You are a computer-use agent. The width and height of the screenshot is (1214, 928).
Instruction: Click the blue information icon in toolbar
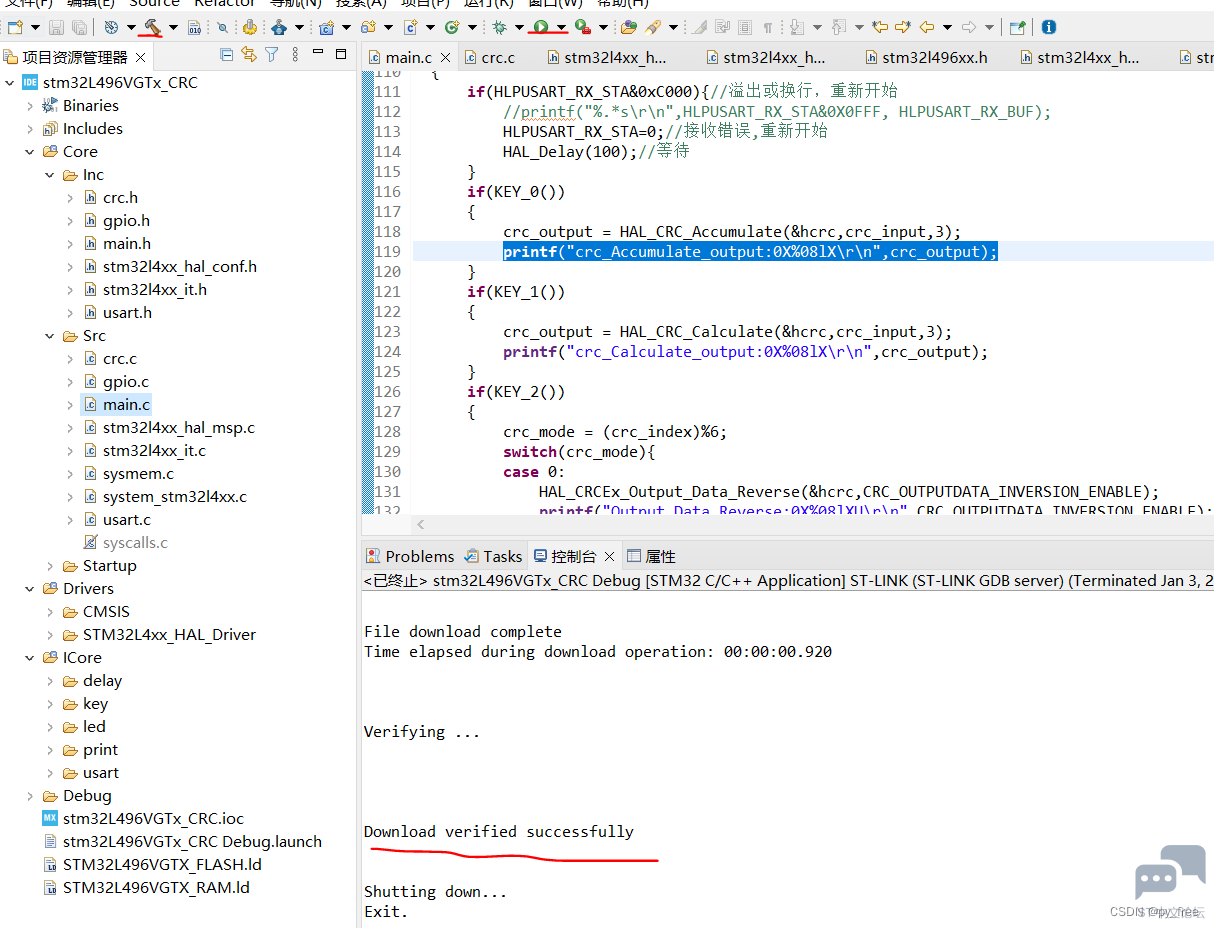1048,27
